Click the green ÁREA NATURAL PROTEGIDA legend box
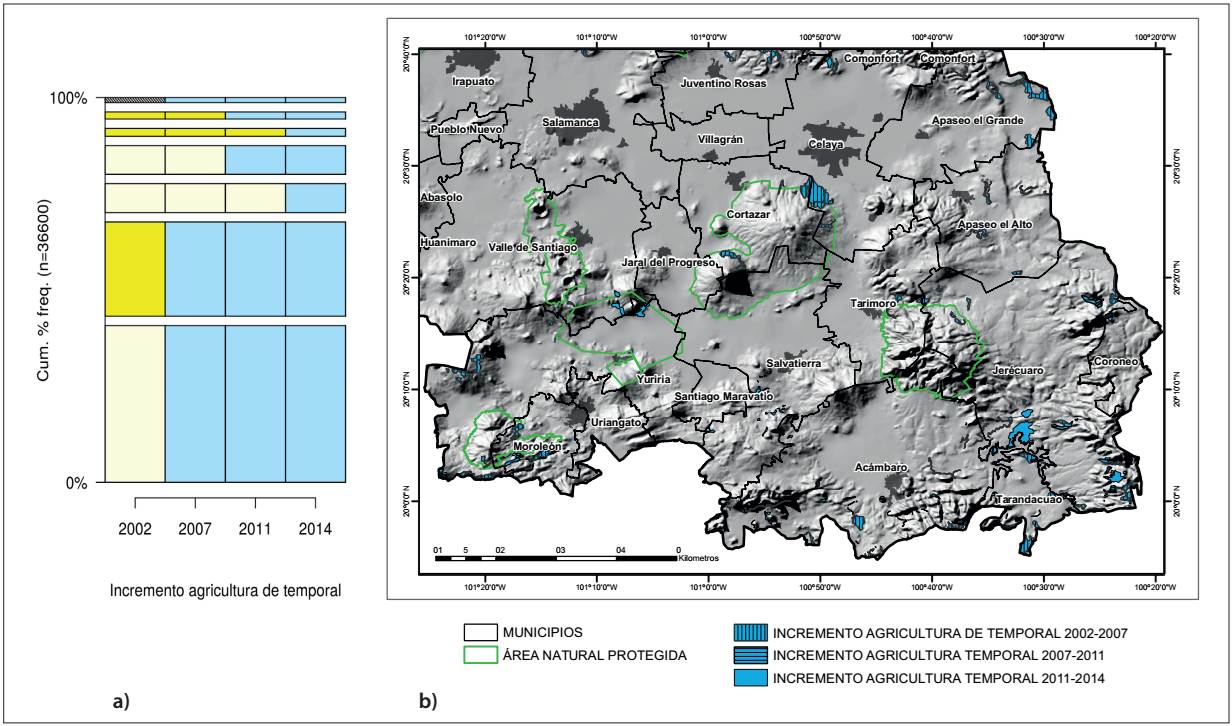This screenshot has height=726, width=1232. pyautogui.click(x=483, y=655)
